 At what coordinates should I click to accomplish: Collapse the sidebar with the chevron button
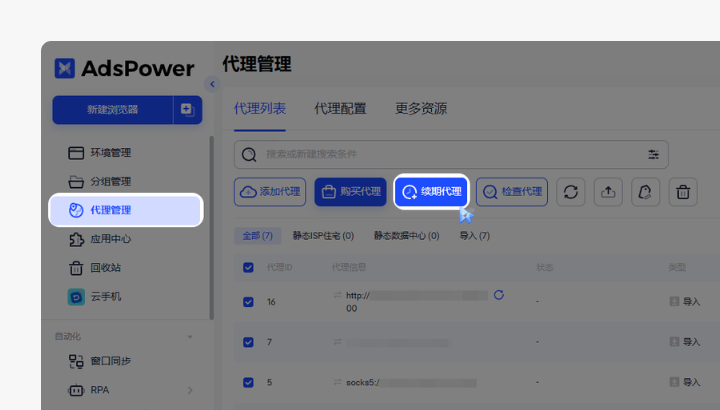(212, 84)
